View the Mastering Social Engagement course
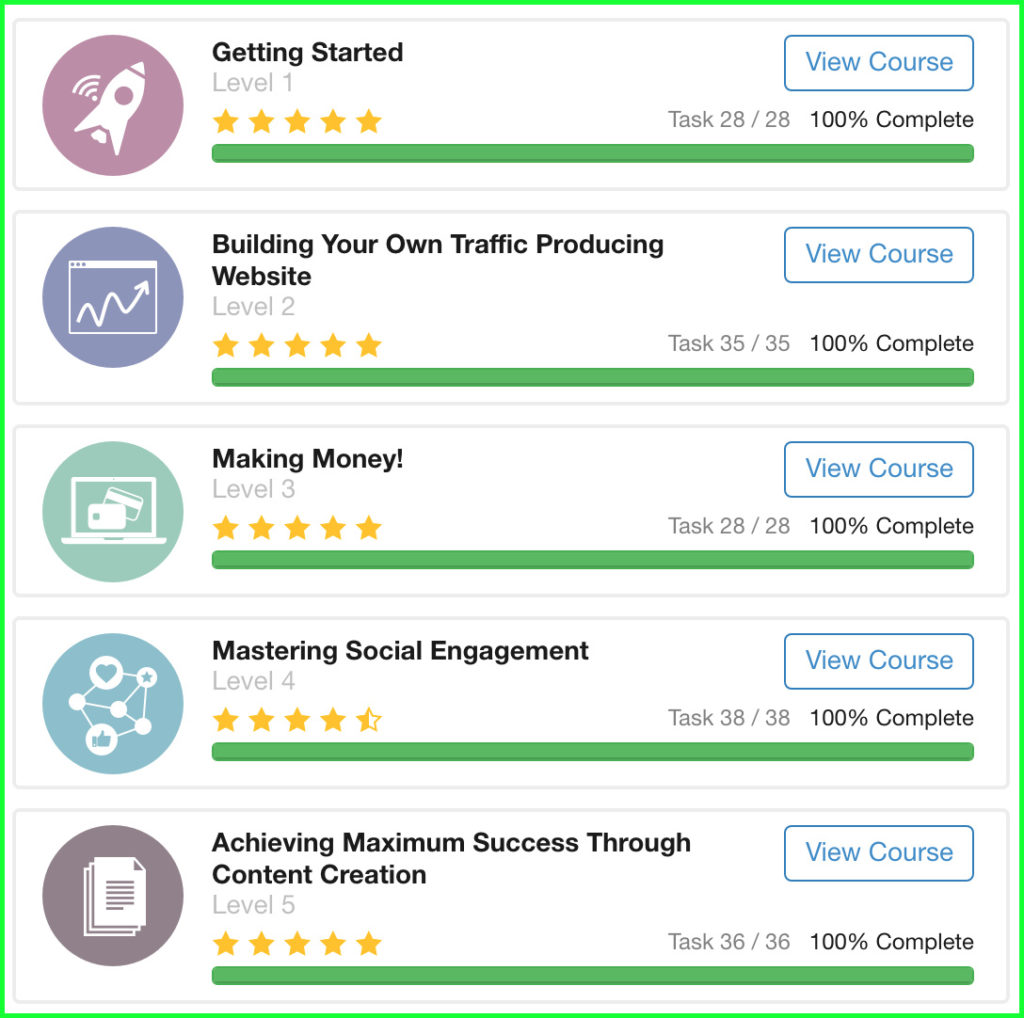This screenshot has height=1018, width=1024. pyautogui.click(x=878, y=661)
